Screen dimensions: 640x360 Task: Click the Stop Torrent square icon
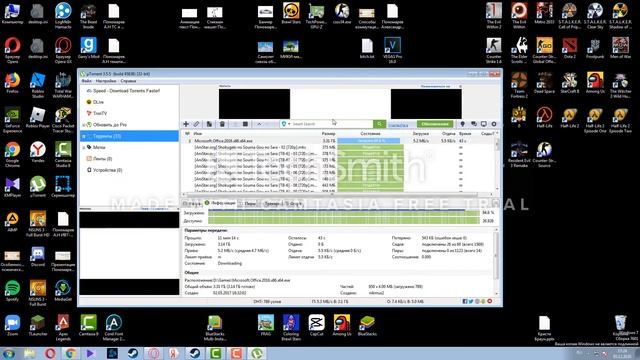(x=245, y=124)
